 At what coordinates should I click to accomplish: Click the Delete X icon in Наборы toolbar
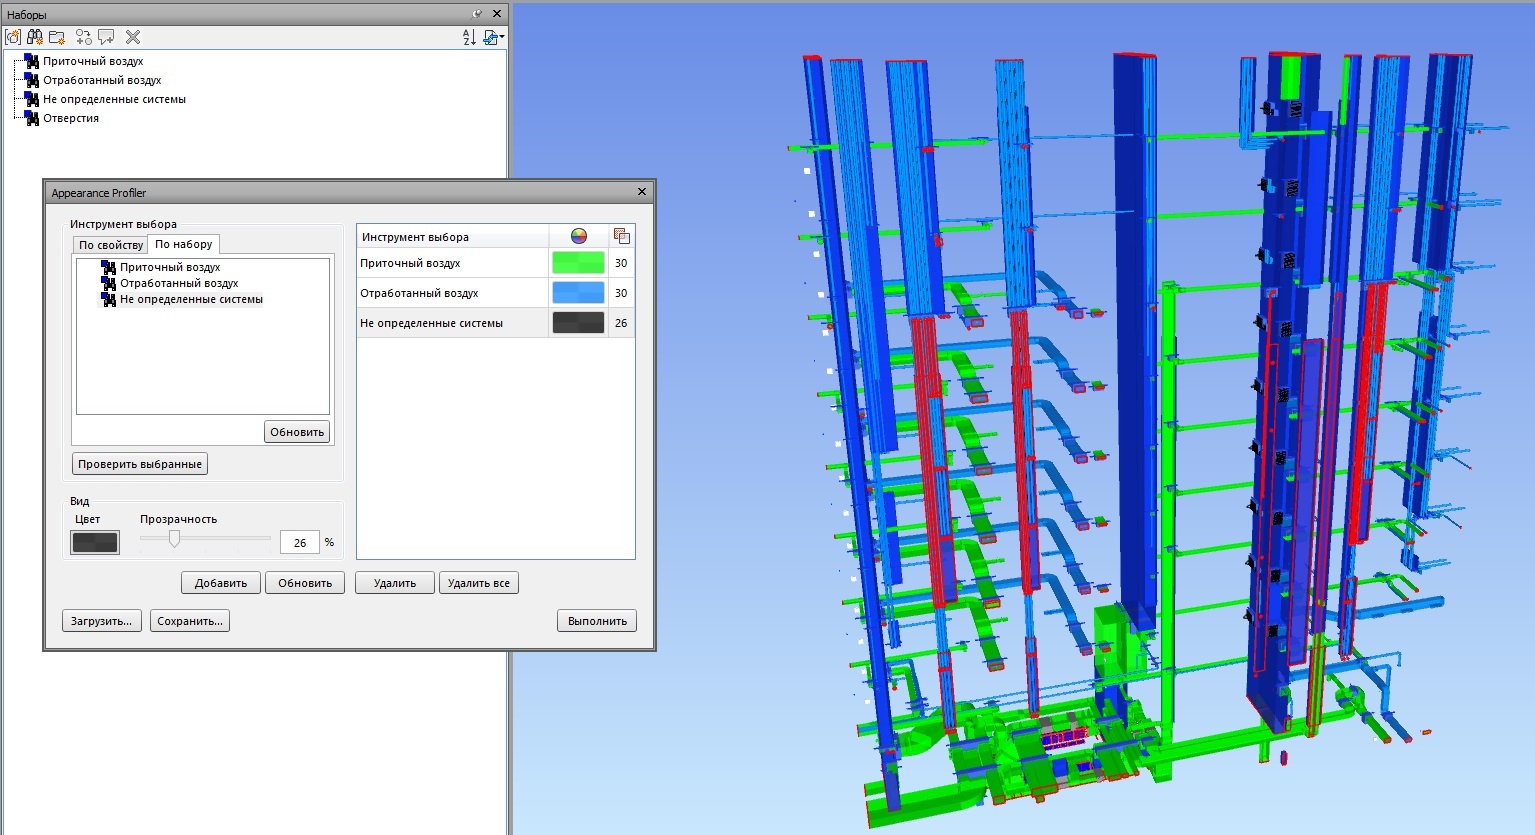pyautogui.click(x=133, y=37)
